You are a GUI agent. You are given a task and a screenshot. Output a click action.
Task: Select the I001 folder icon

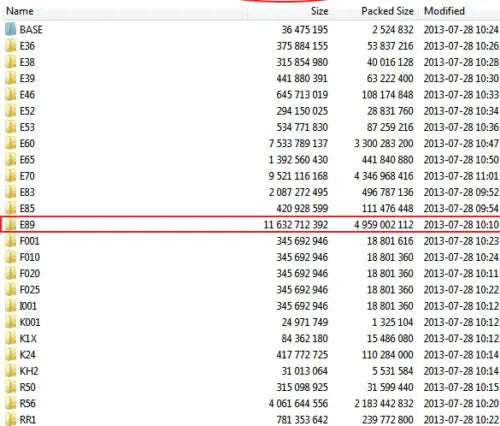10,306
